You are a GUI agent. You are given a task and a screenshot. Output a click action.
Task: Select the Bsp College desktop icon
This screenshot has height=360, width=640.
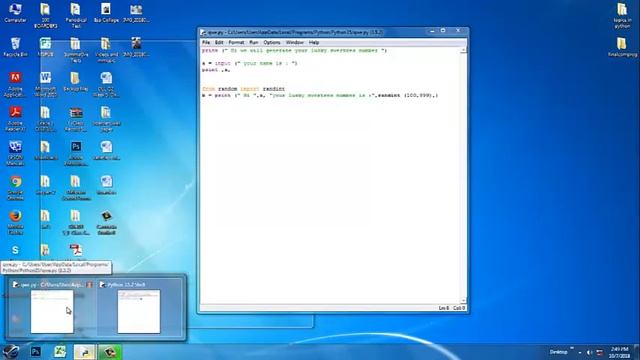106,13
